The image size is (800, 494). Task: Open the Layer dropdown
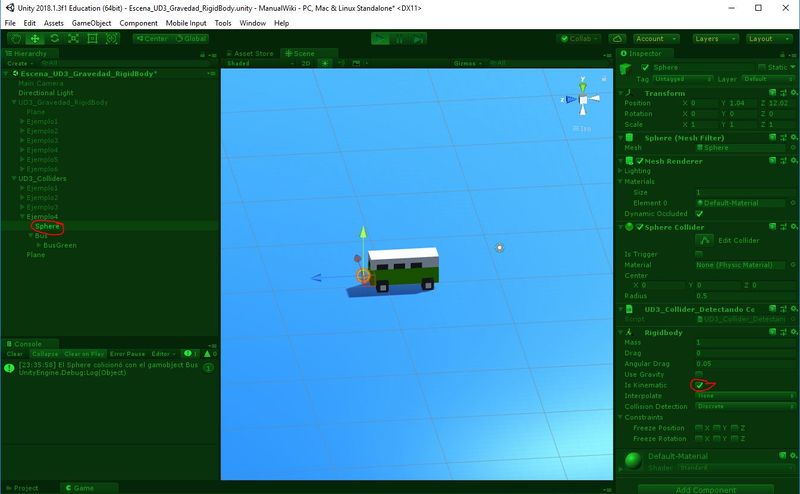(768, 79)
